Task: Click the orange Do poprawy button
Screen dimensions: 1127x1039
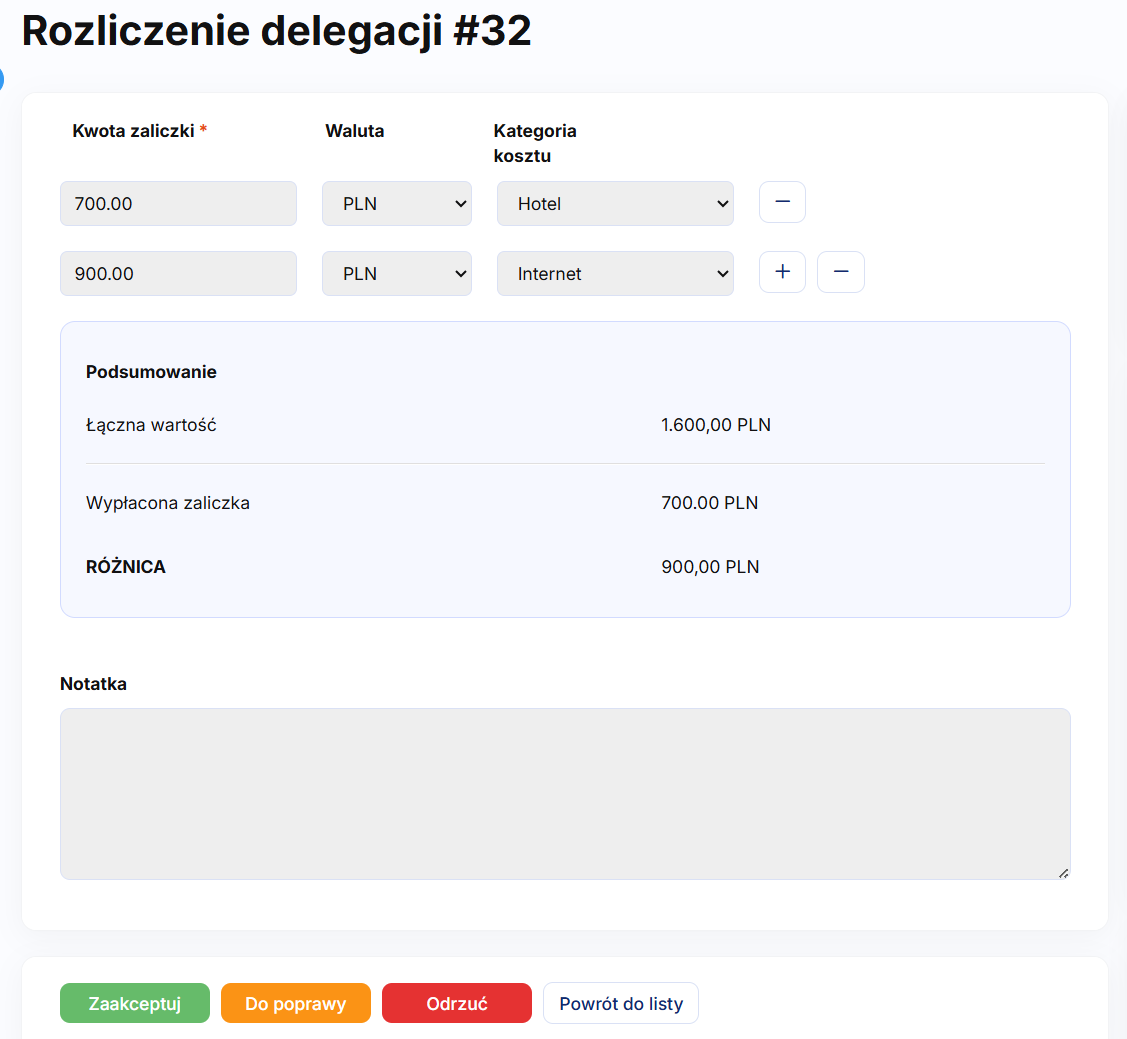Action: [x=295, y=1004]
